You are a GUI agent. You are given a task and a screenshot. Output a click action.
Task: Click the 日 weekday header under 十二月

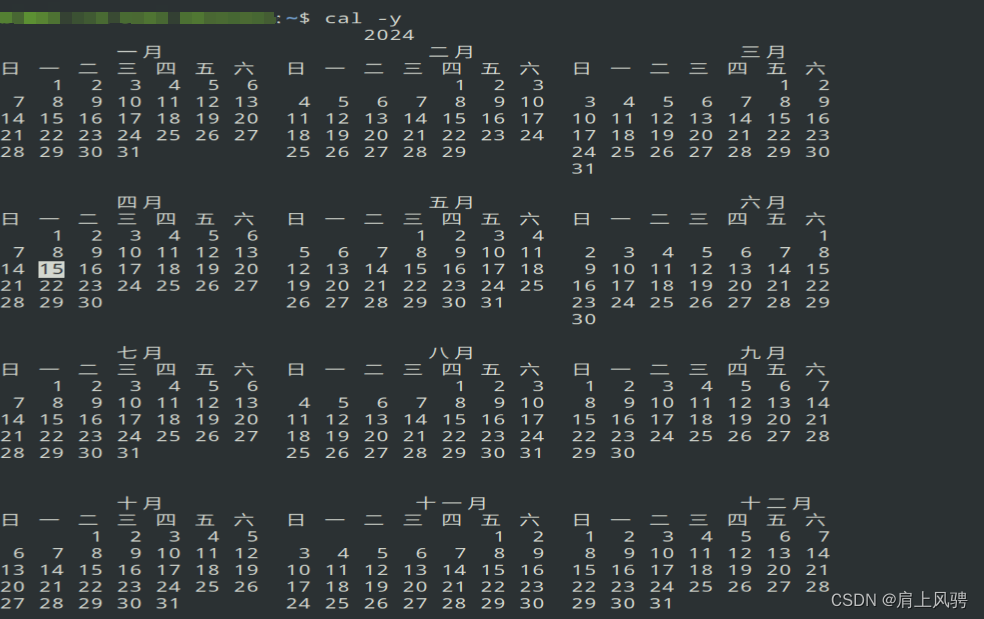click(582, 520)
